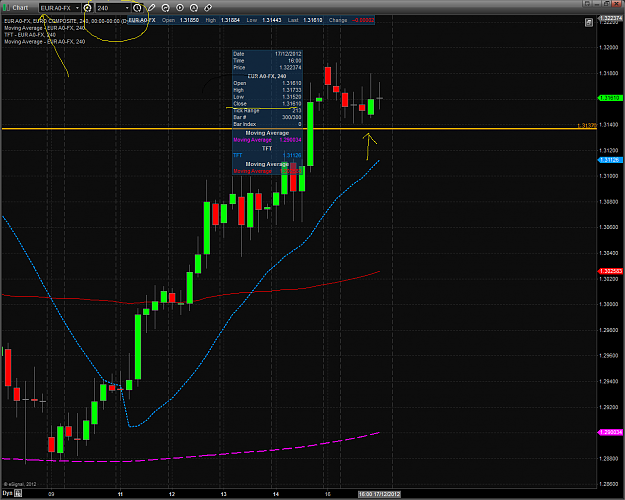
Task: Click the refresh/reload chart icon
Action: 165,8
